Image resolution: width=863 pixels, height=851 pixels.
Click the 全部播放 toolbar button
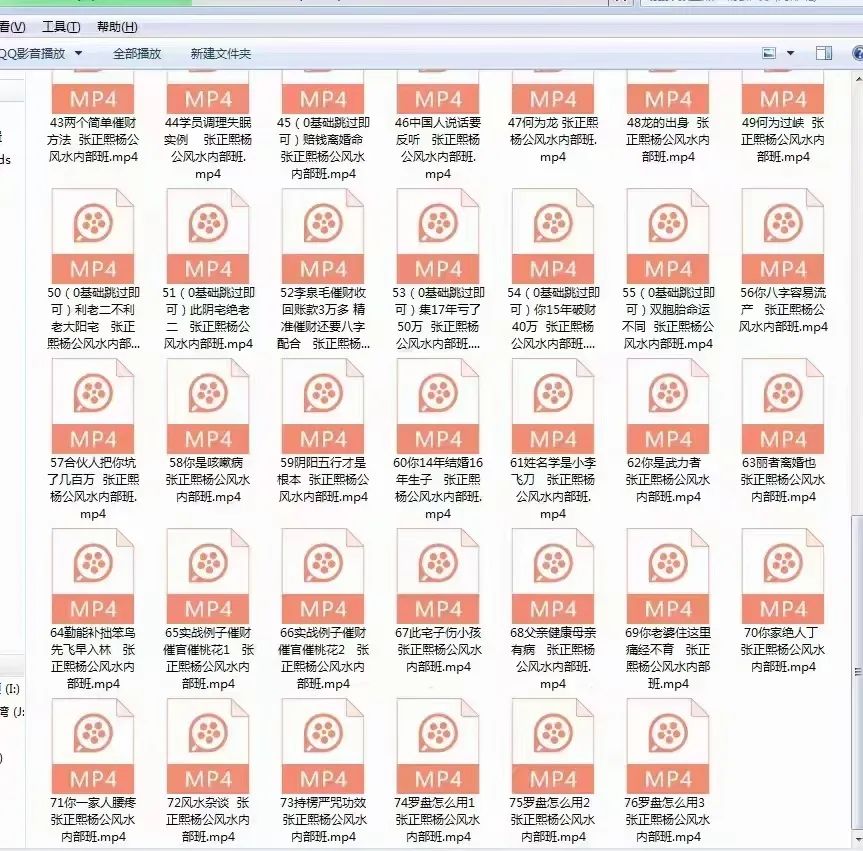coord(138,53)
